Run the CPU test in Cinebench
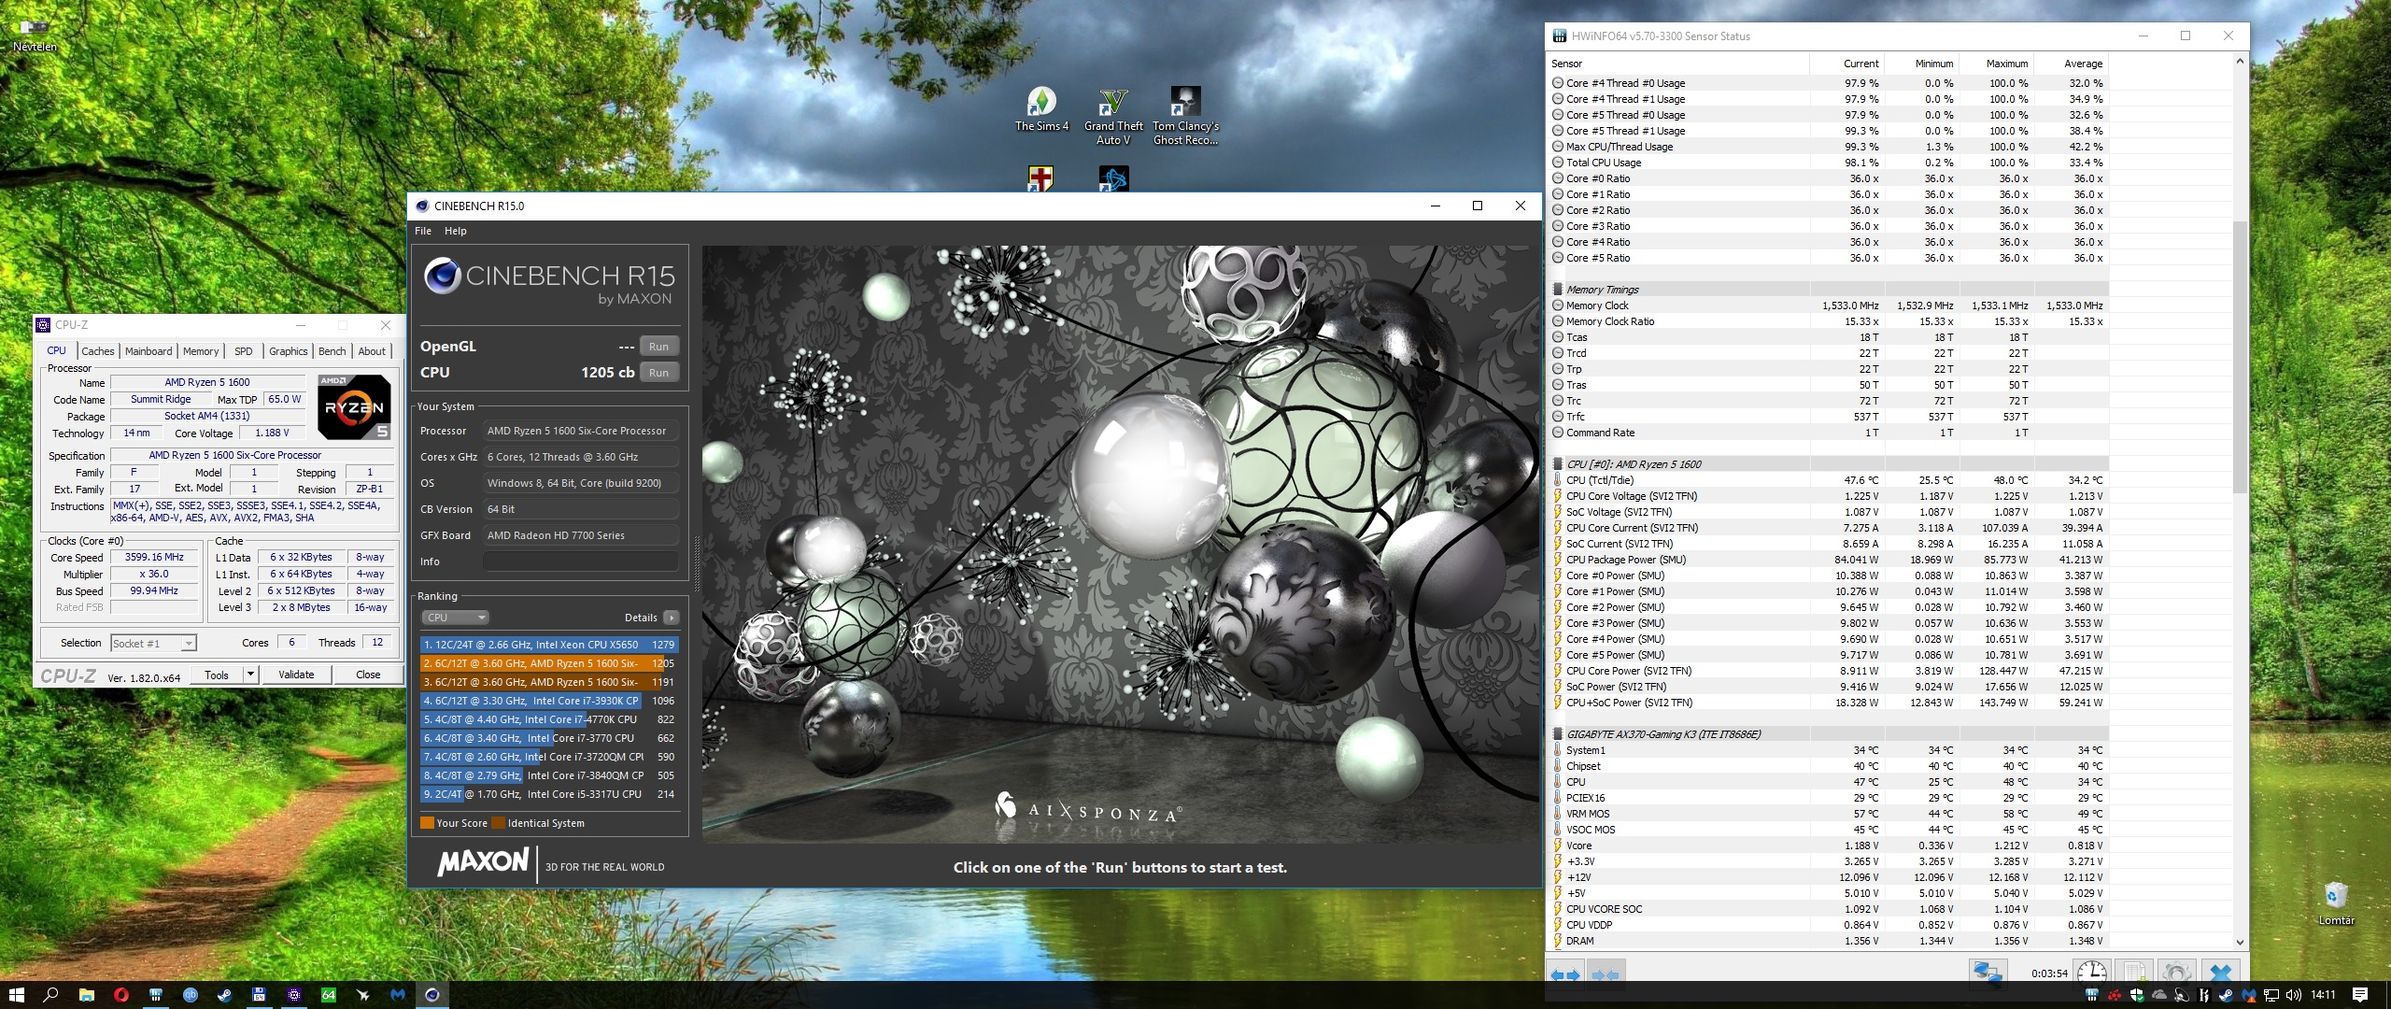This screenshot has width=2391, height=1009. [x=658, y=372]
